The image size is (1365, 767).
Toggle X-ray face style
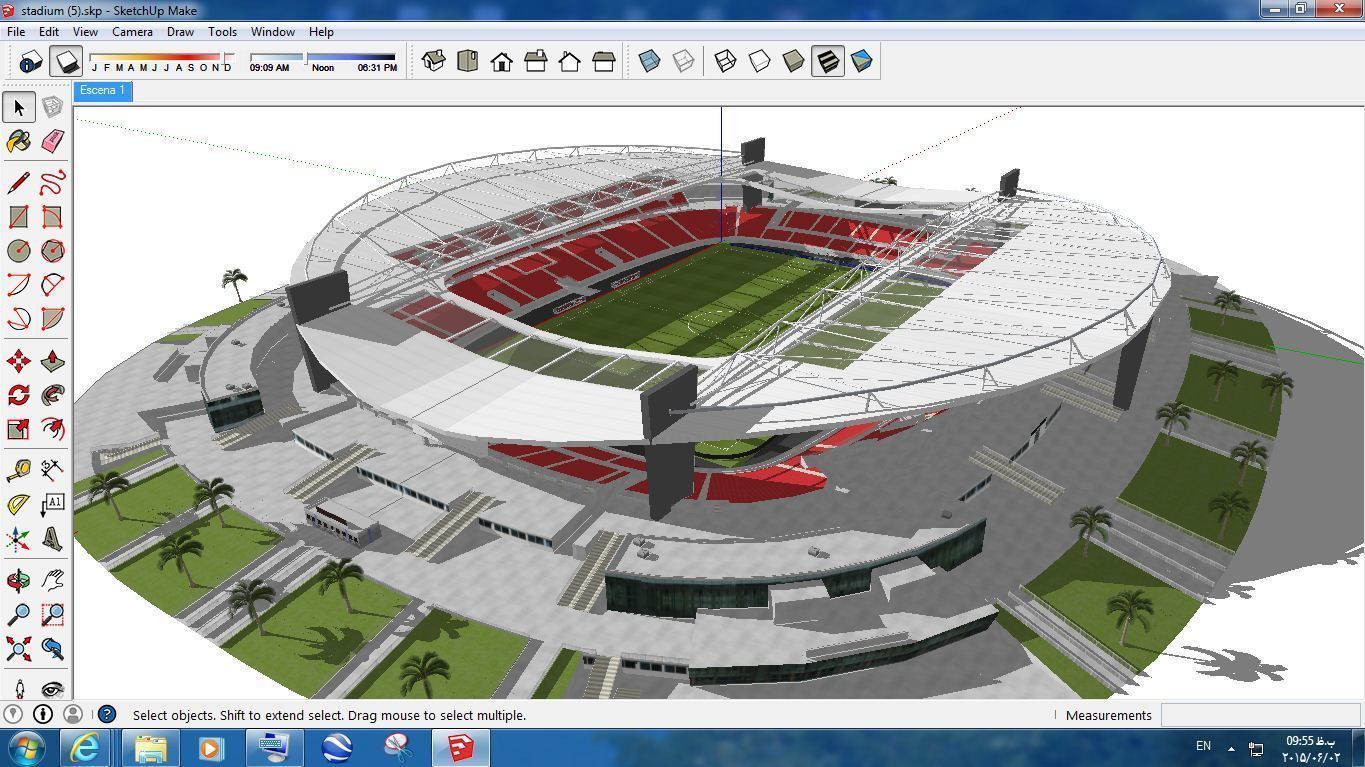coord(649,61)
